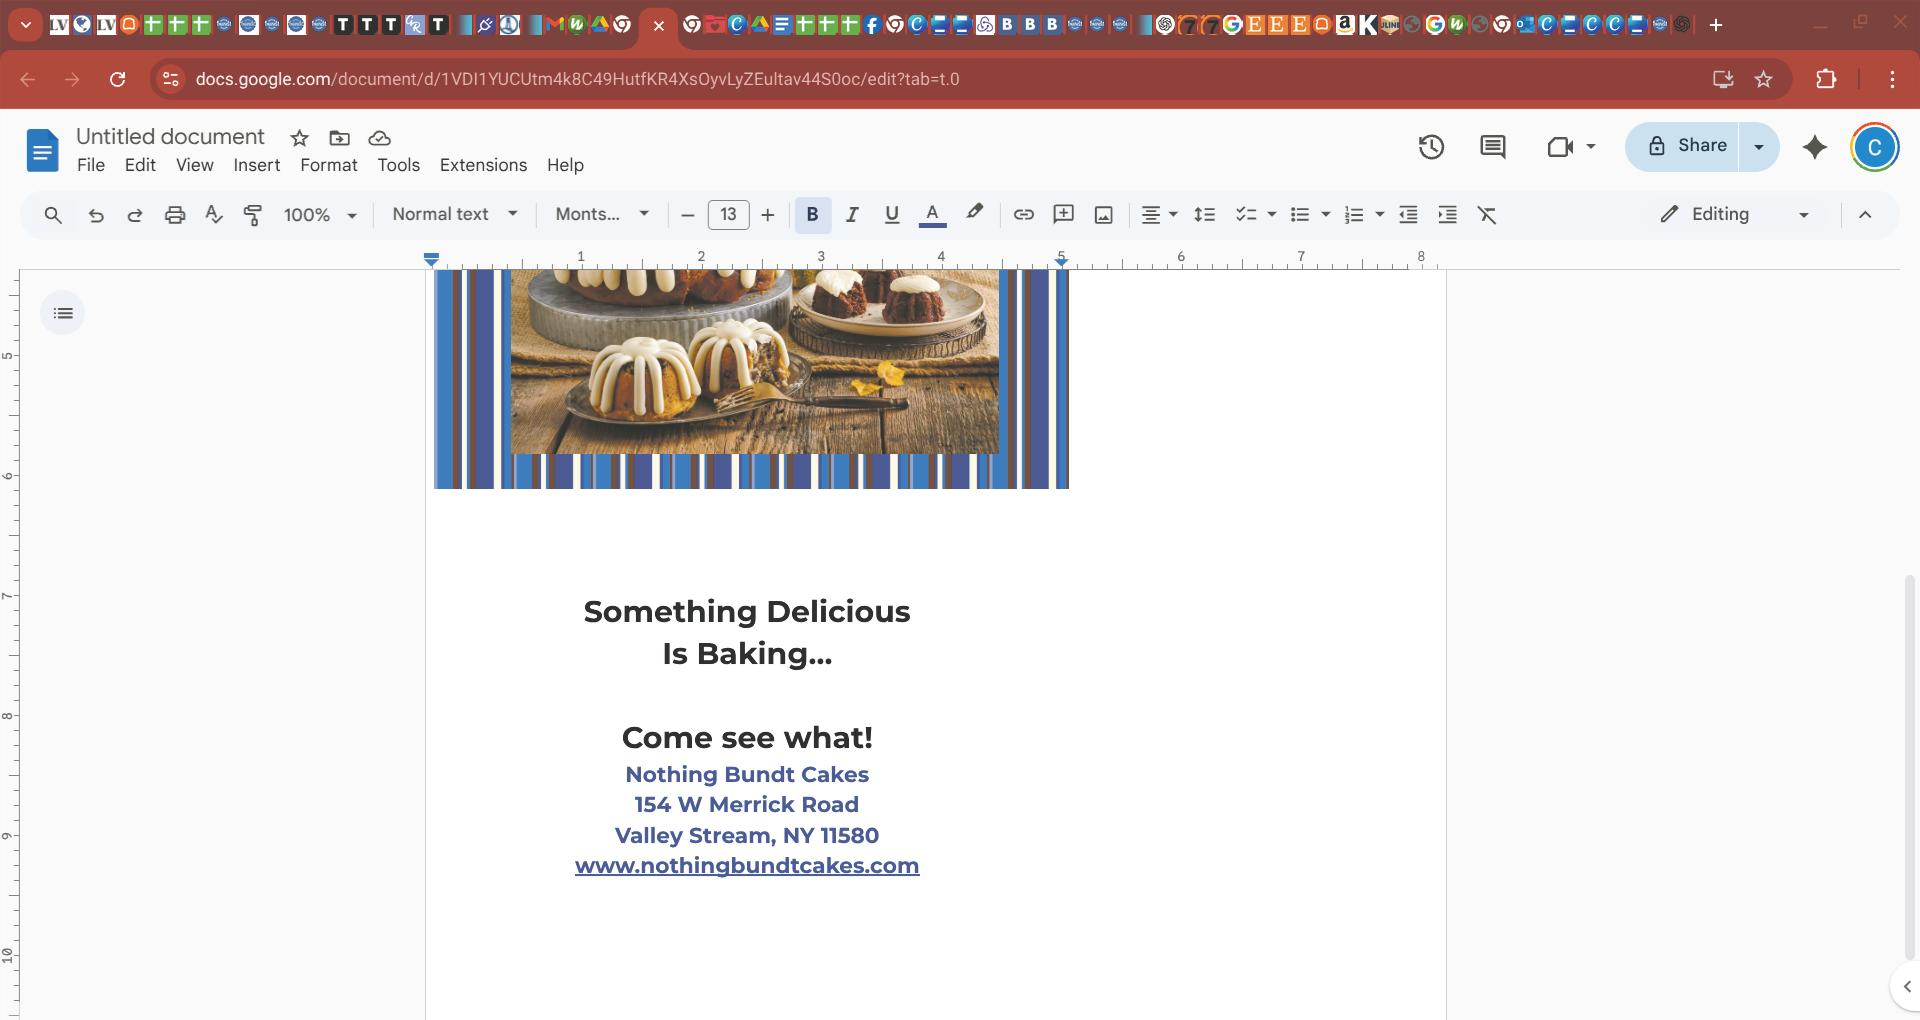The width and height of the screenshot is (1920, 1020).
Task: Activate the paint format tool
Action: (253, 215)
